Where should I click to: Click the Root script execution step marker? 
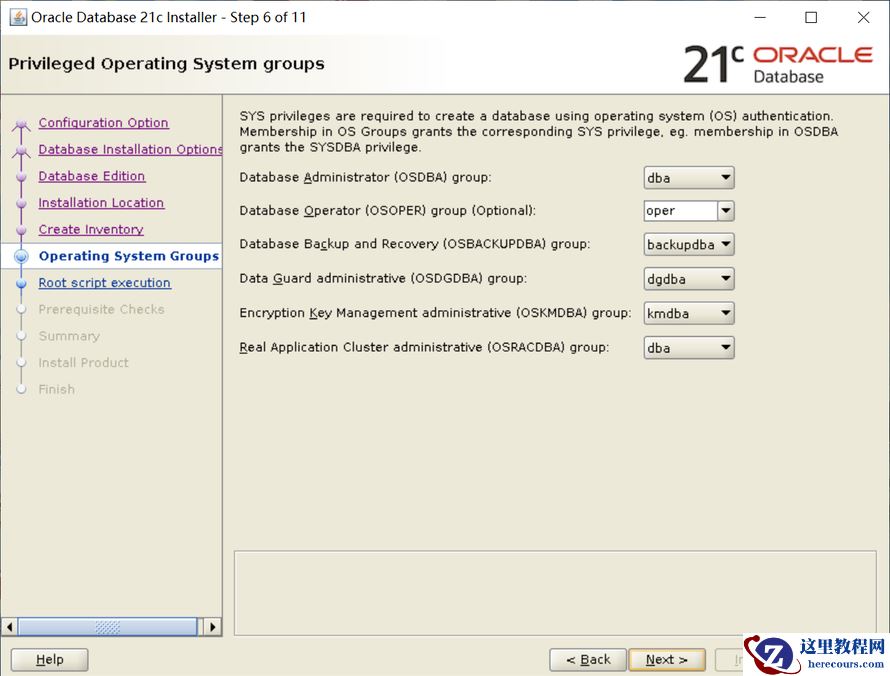tap(22, 283)
